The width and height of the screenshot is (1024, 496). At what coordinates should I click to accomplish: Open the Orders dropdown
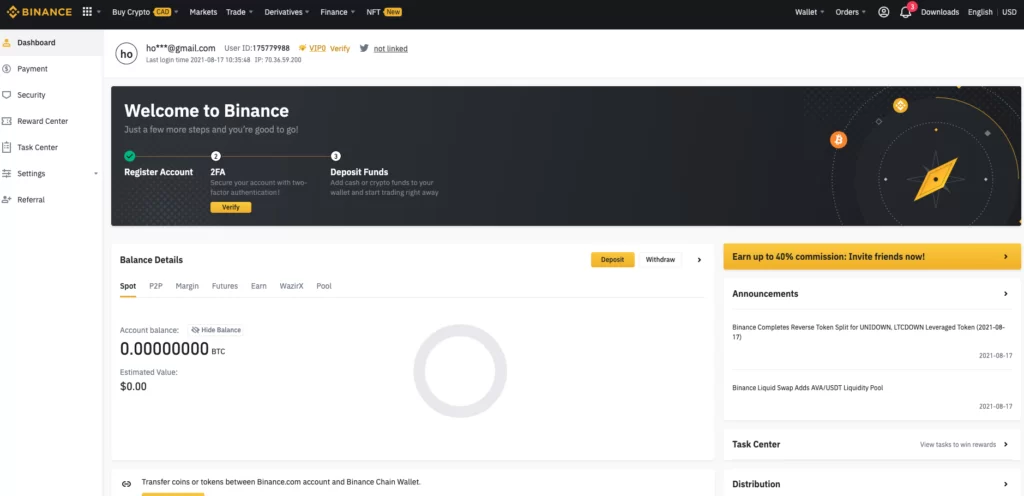click(x=851, y=12)
